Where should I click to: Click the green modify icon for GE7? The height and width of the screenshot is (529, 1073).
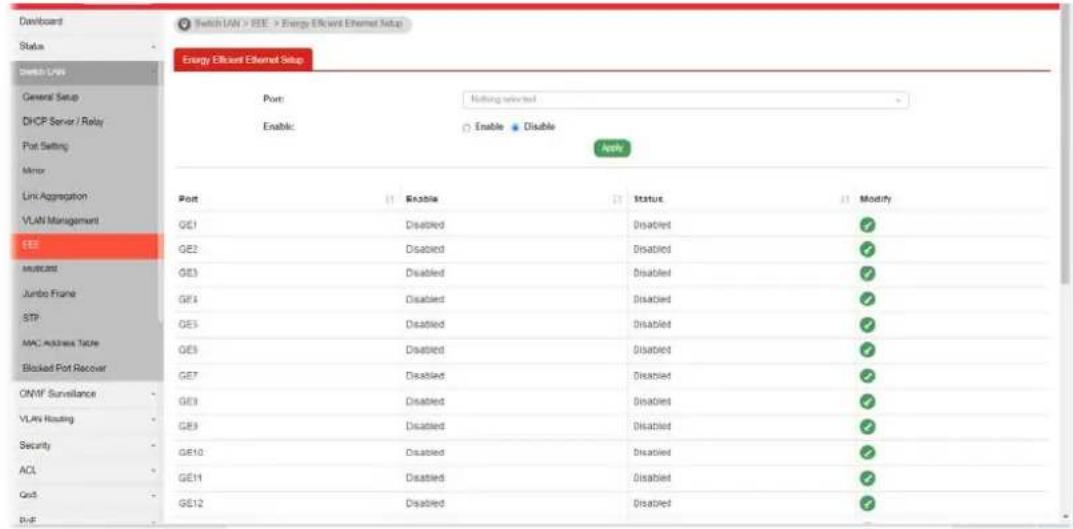point(867,375)
